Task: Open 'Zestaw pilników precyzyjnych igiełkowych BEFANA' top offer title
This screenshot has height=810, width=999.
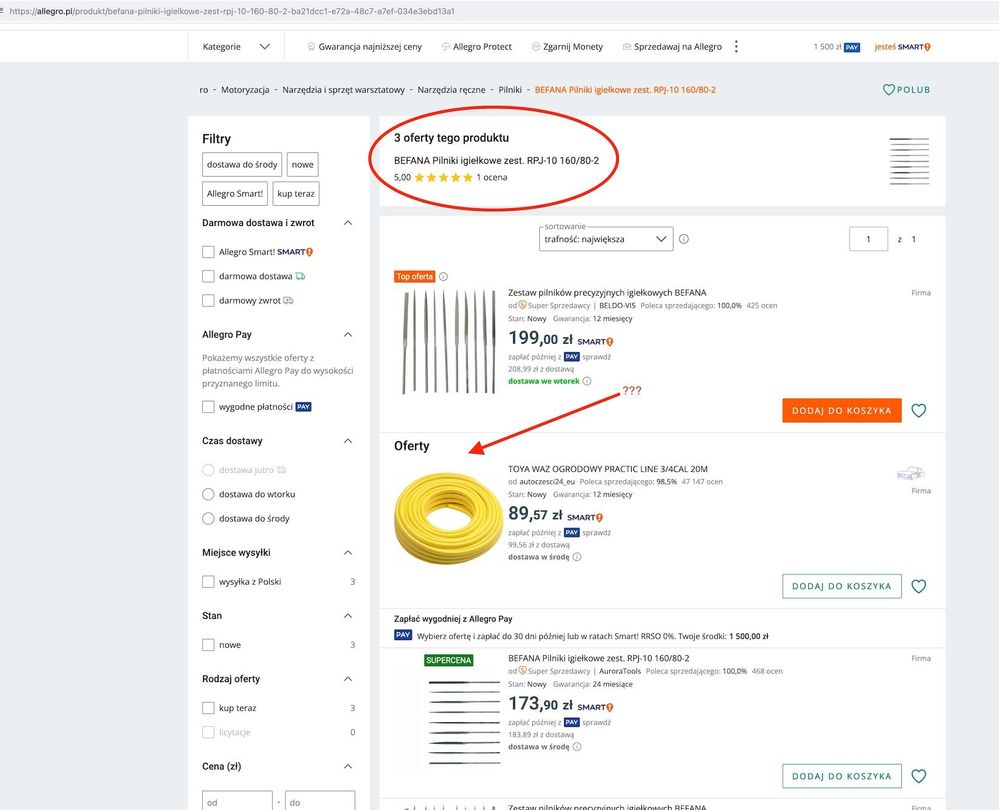Action: [x=607, y=293]
